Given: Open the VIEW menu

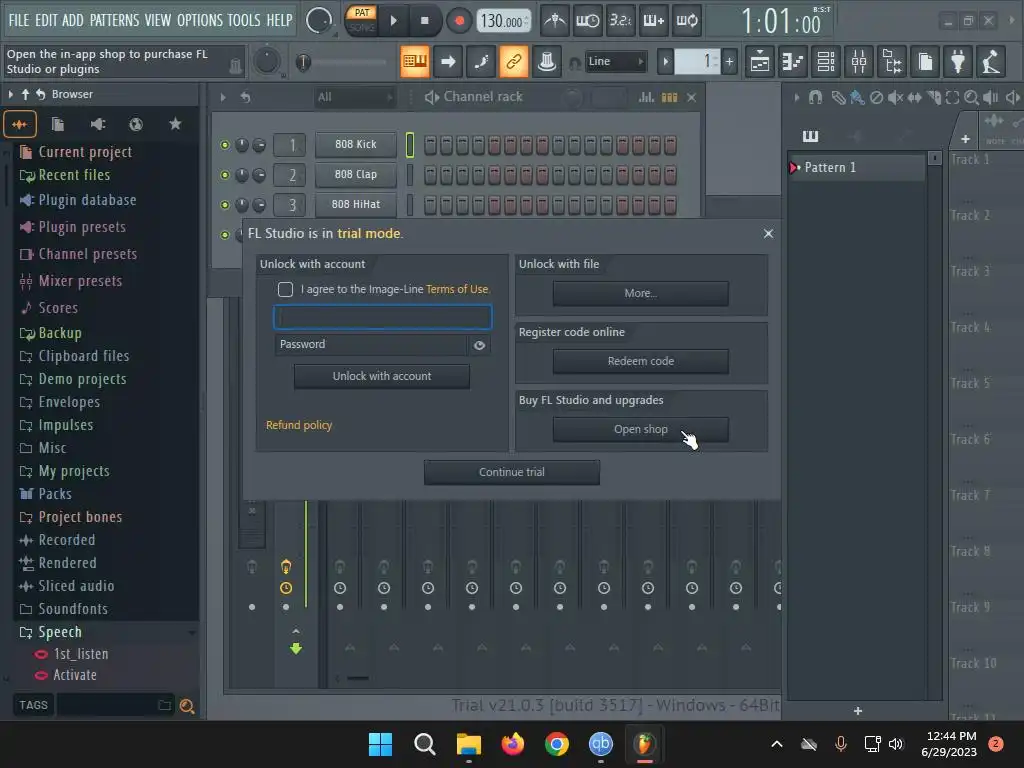Looking at the screenshot, I should pos(157,20).
